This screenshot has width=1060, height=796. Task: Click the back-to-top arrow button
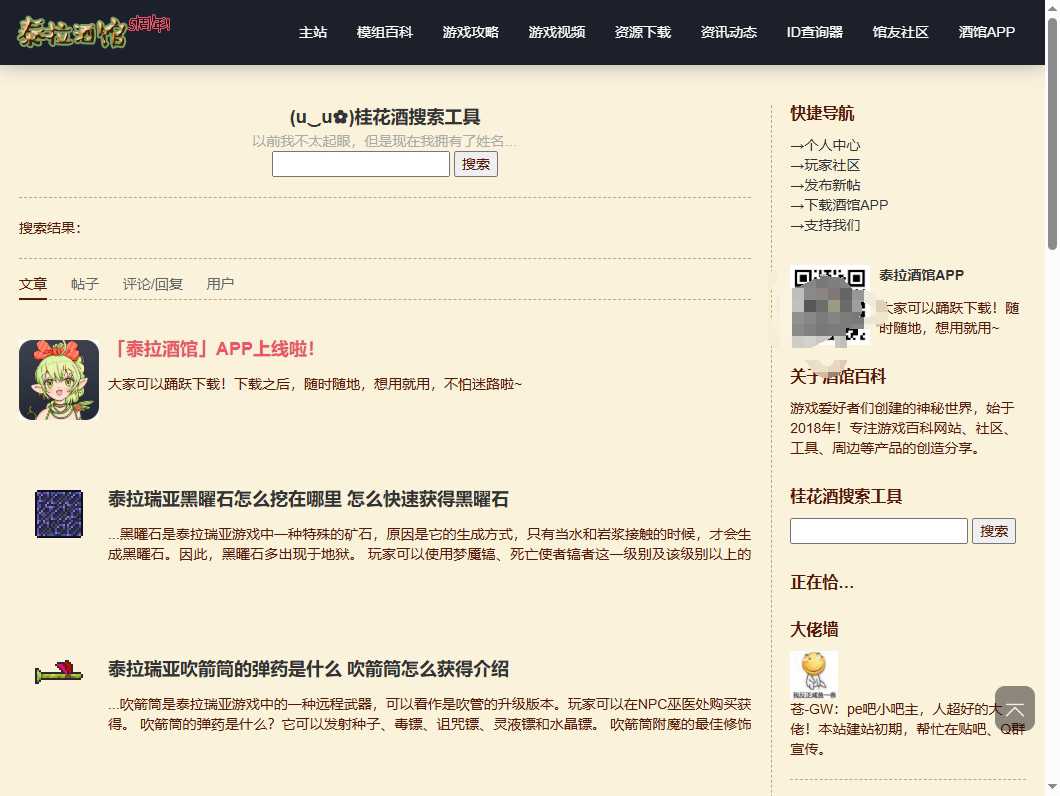1014,709
